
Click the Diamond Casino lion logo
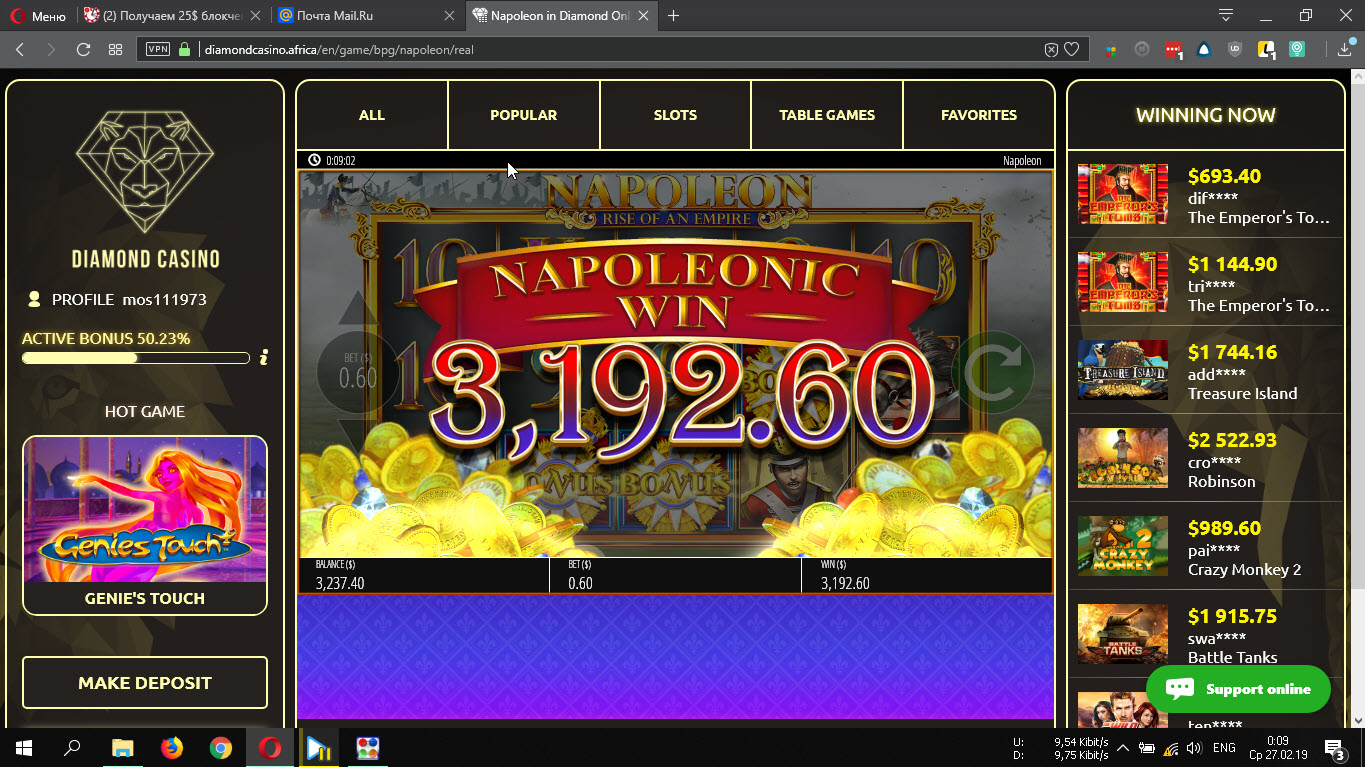145,172
